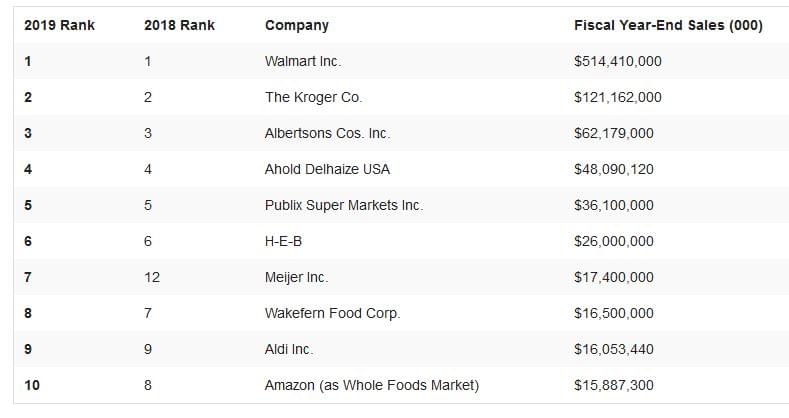The height and width of the screenshot is (418, 789).
Task: Click the H-E-B company name
Action: coord(284,241)
